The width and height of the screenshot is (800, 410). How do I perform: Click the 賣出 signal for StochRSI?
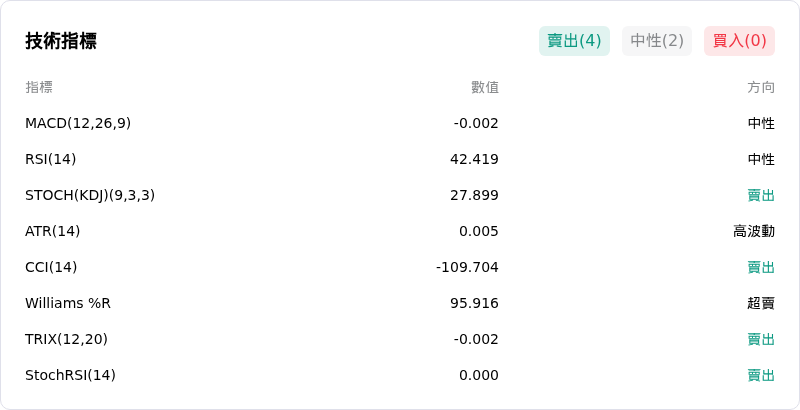coord(761,375)
